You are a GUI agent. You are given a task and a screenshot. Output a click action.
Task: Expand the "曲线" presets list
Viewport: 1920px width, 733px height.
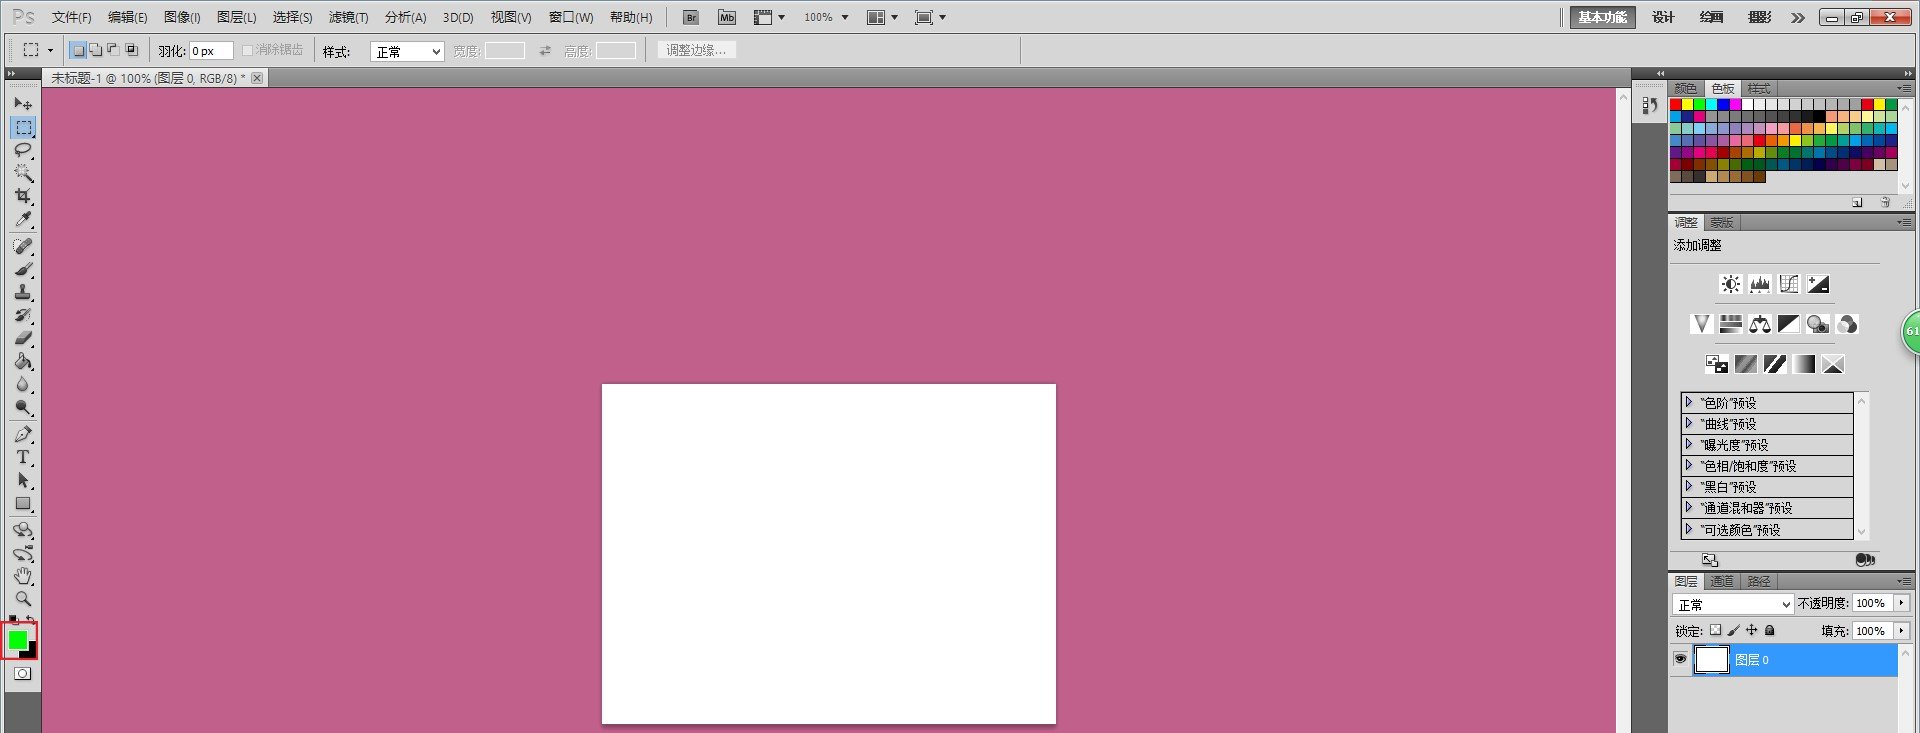tap(1689, 424)
